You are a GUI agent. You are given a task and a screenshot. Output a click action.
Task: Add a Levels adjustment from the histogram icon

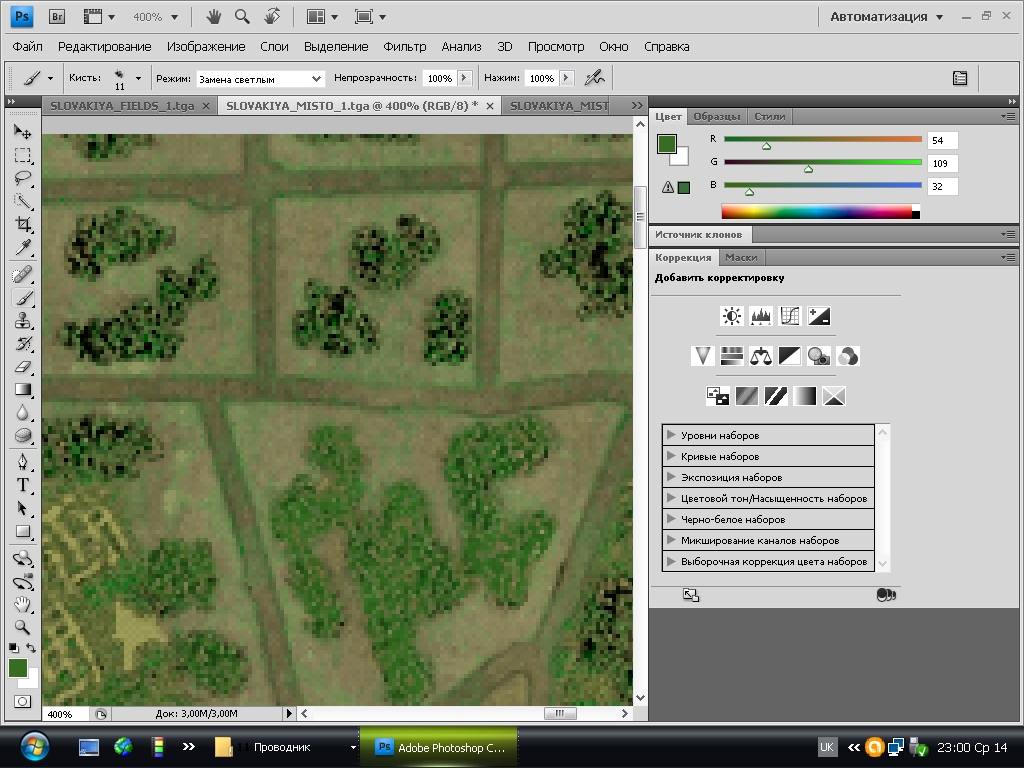pos(761,316)
